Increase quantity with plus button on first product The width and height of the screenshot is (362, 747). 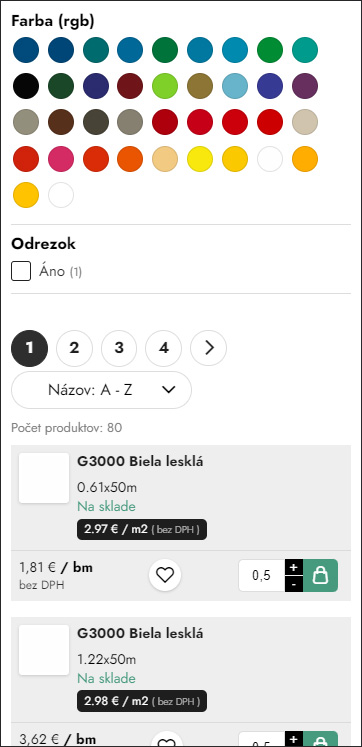(294, 567)
